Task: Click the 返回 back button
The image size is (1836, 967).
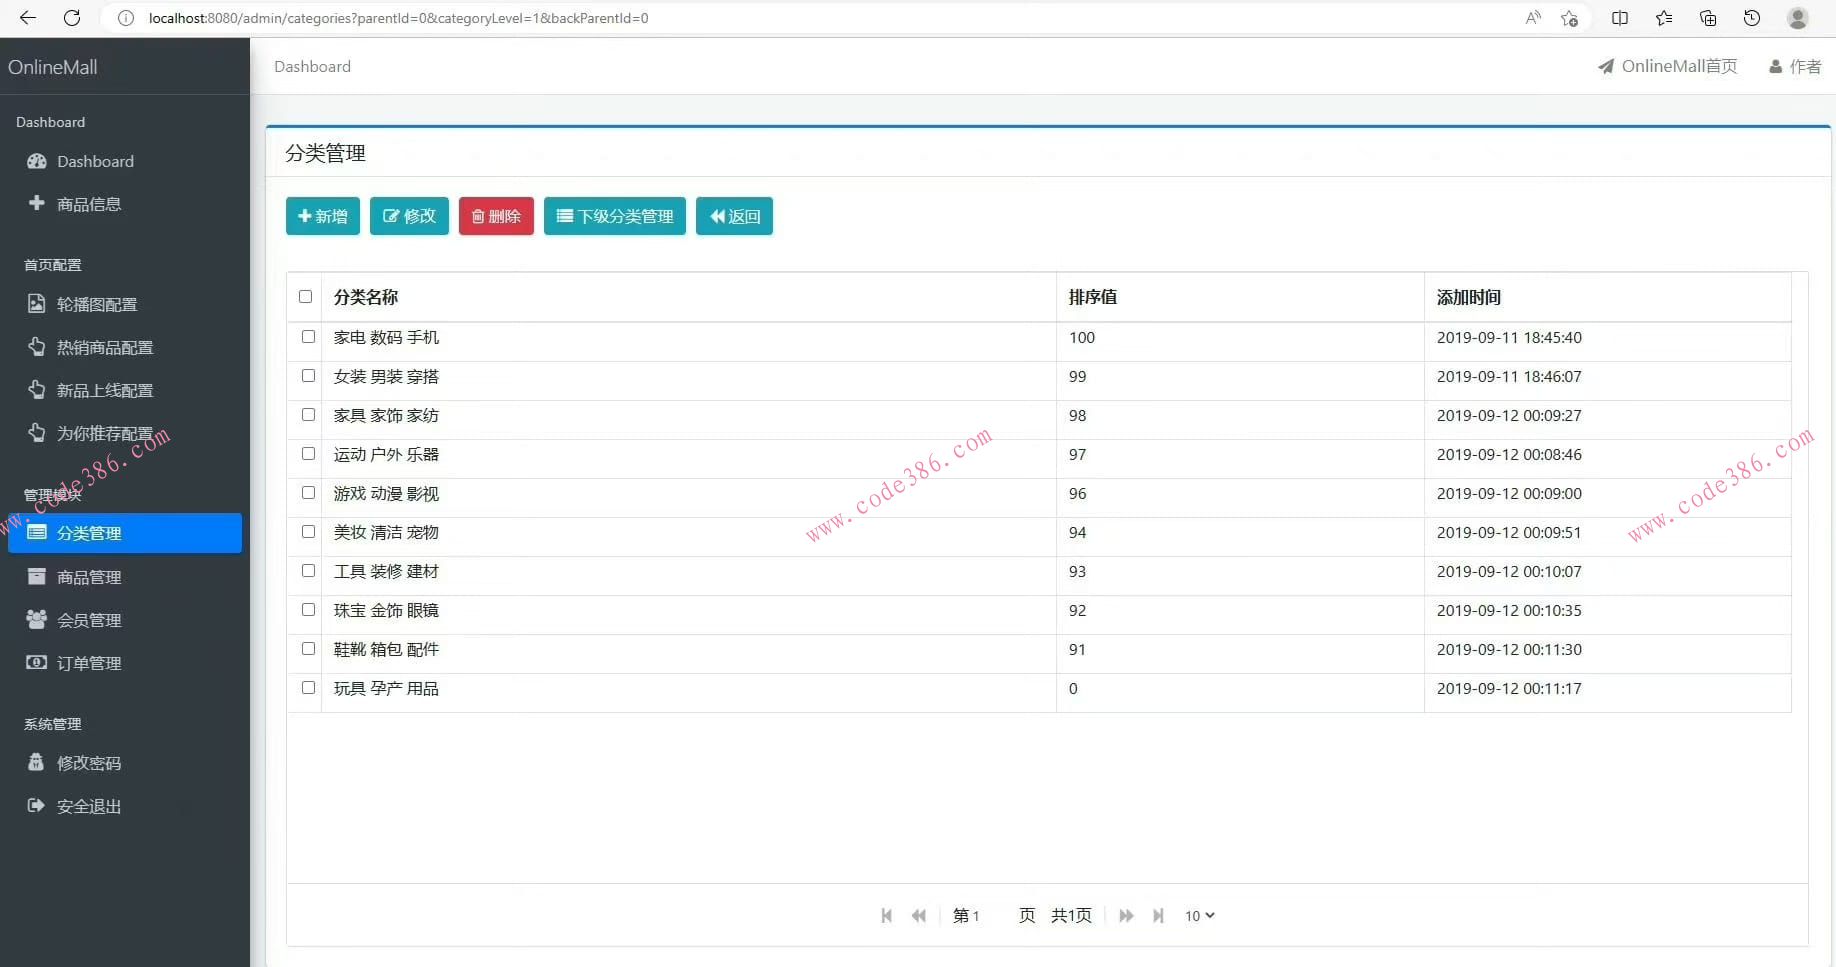Action: coord(734,216)
